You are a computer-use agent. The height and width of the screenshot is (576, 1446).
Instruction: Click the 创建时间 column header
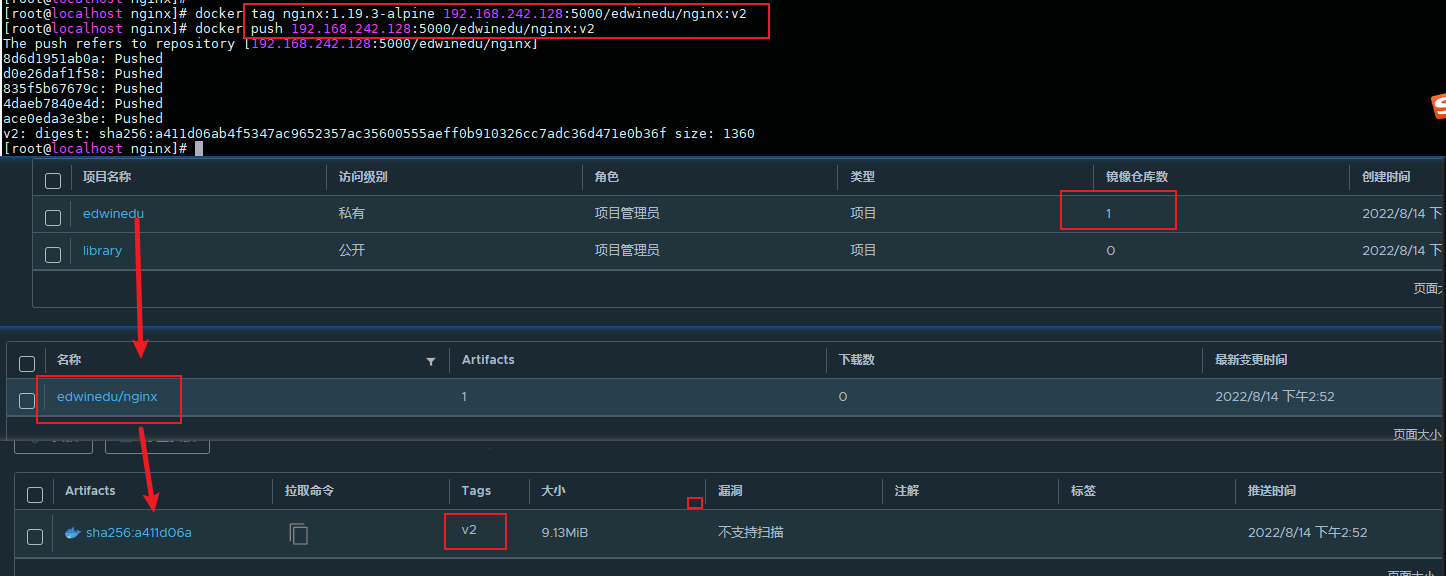(x=1386, y=176)
